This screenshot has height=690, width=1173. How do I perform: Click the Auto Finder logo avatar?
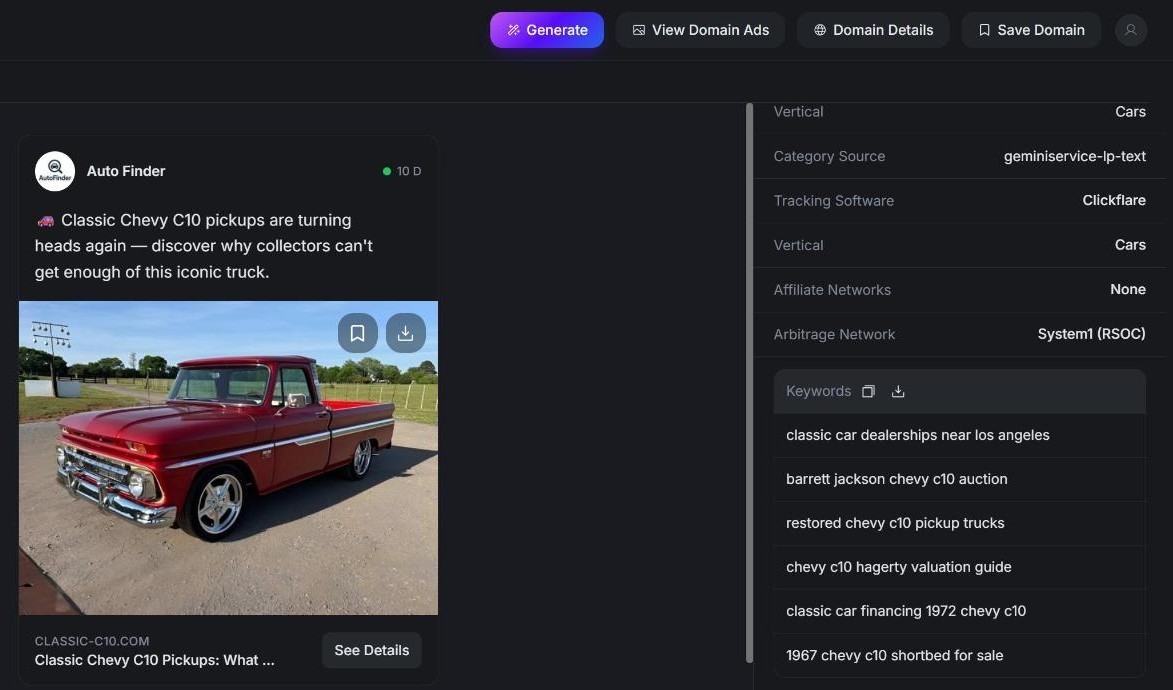point(55,171)
